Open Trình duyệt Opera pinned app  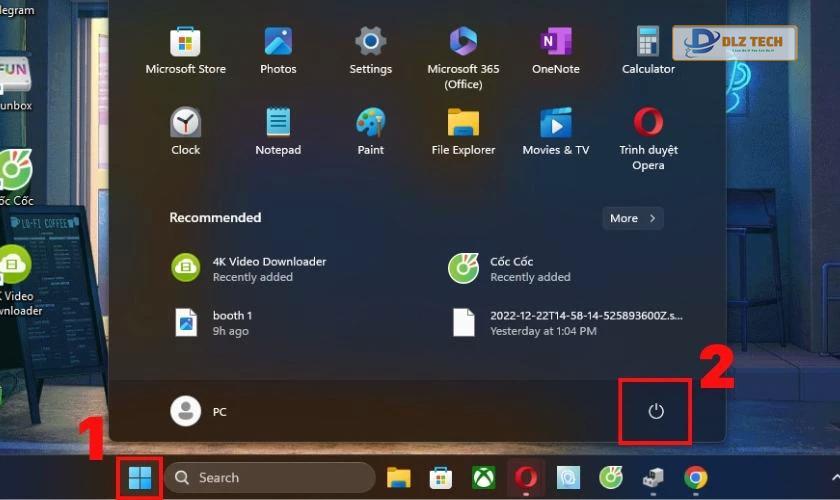point(648,139)
